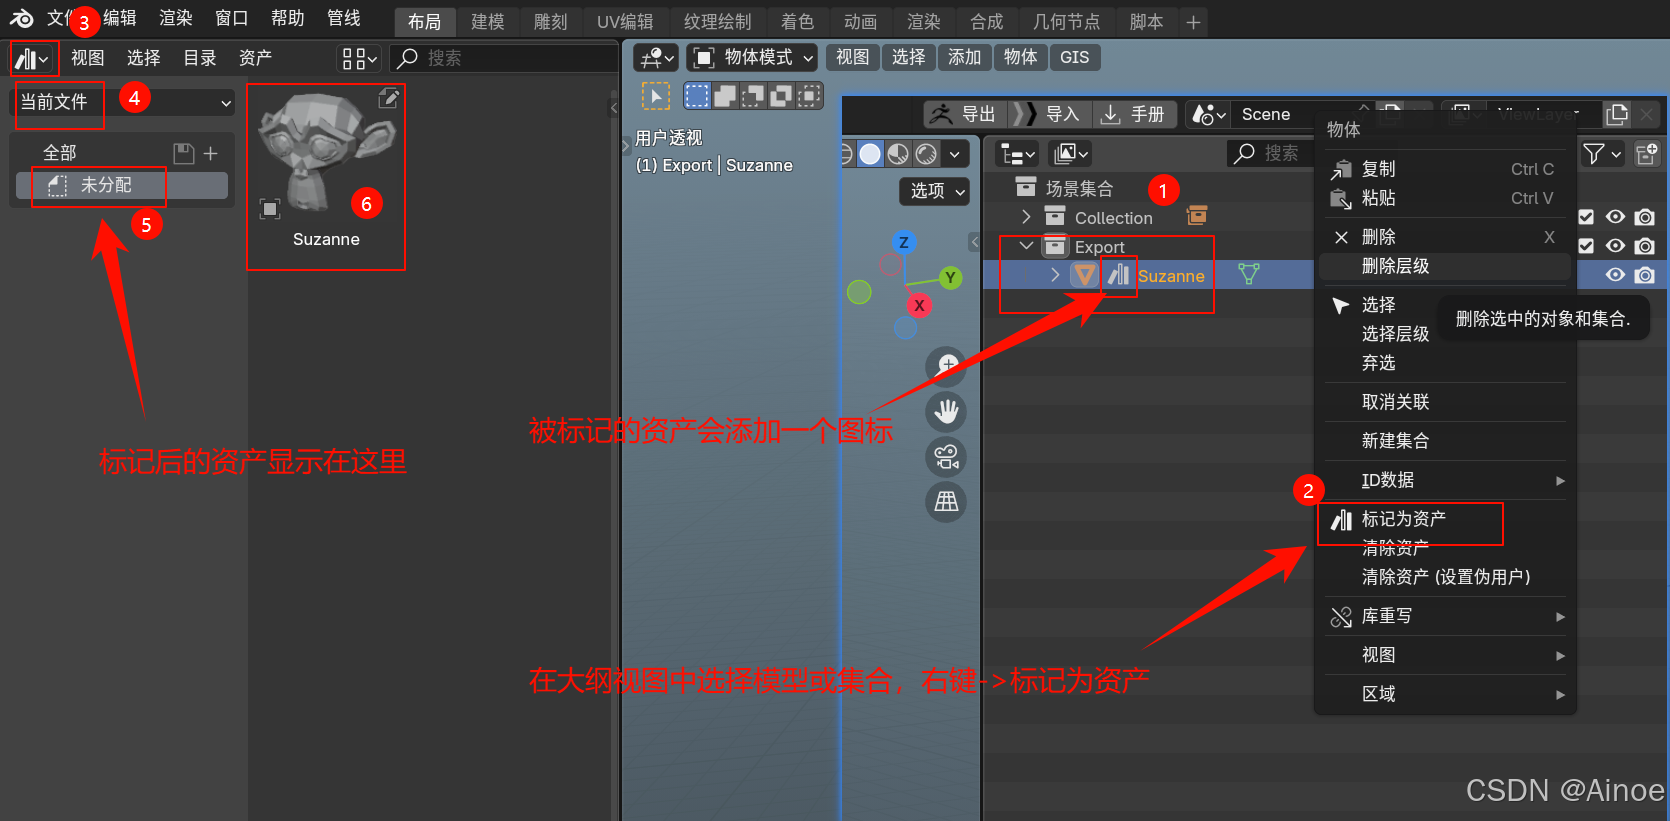Click the new collection icon
The width and height of the screenshot is (1670, 821).
tap(1646, 154)
